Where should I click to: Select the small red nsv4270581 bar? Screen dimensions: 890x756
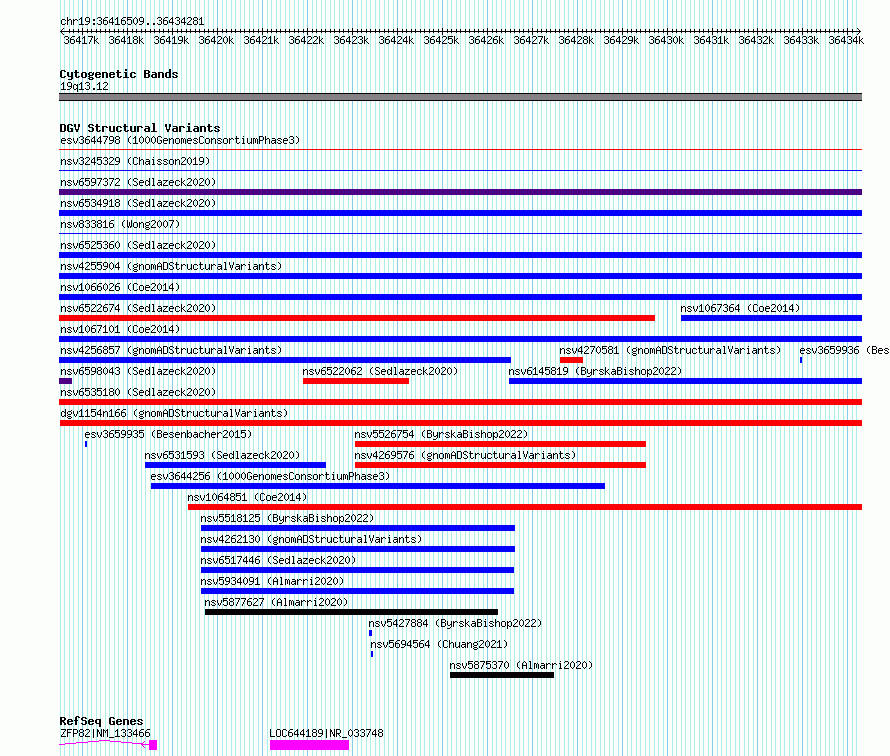point(571,360)
